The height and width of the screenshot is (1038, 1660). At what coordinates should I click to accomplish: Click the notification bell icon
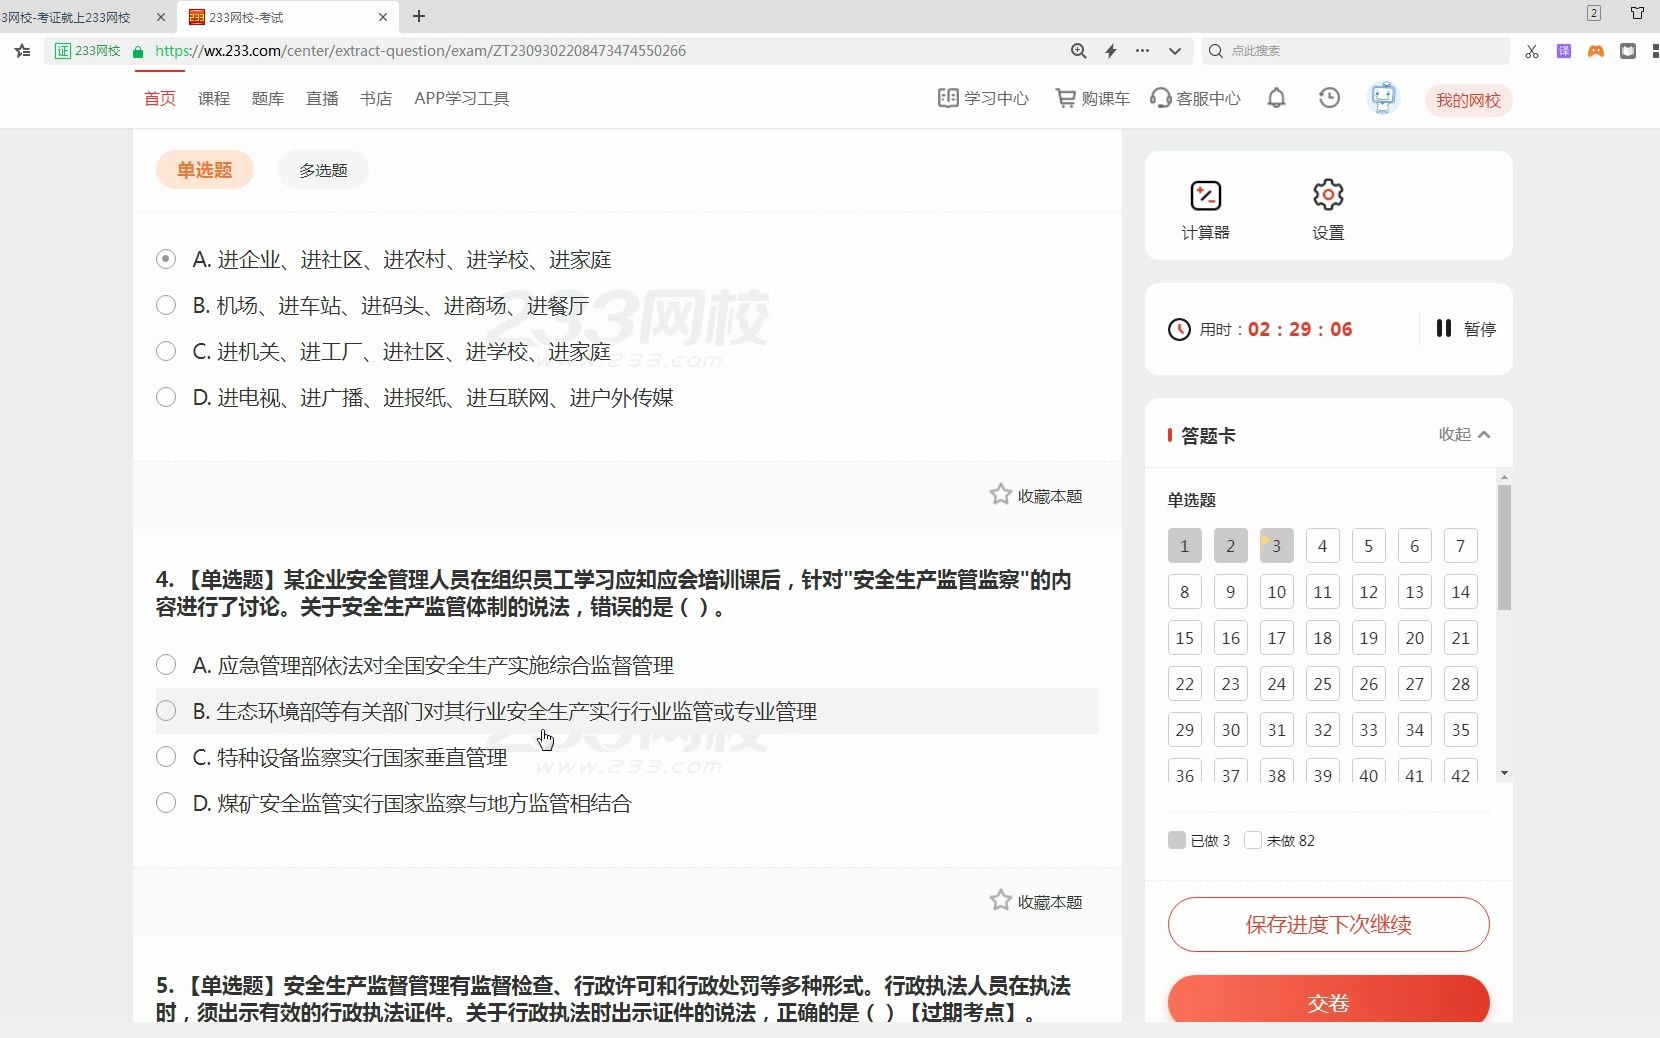[1277, 97]
